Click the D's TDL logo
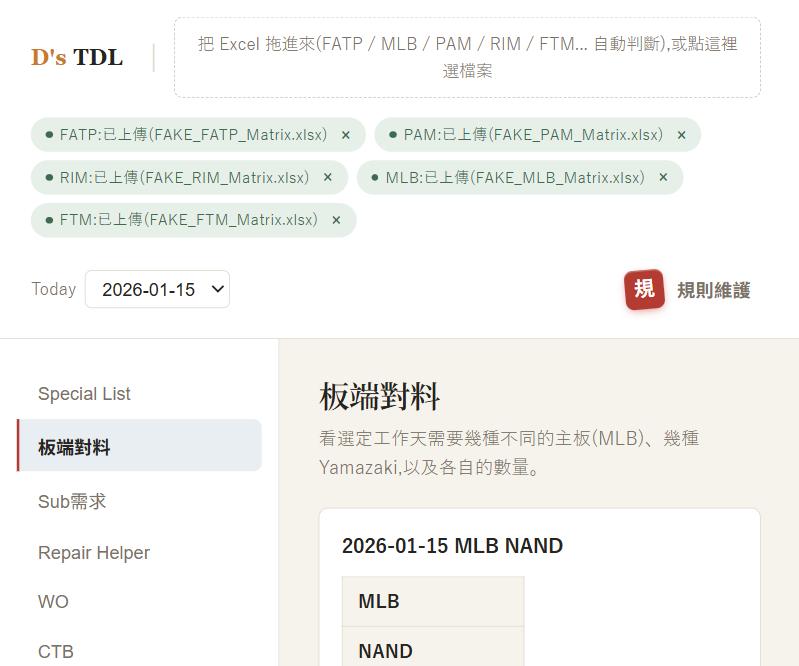Image resolution: width=799 pixels, height=666 pixels. (x=77, y=57)
